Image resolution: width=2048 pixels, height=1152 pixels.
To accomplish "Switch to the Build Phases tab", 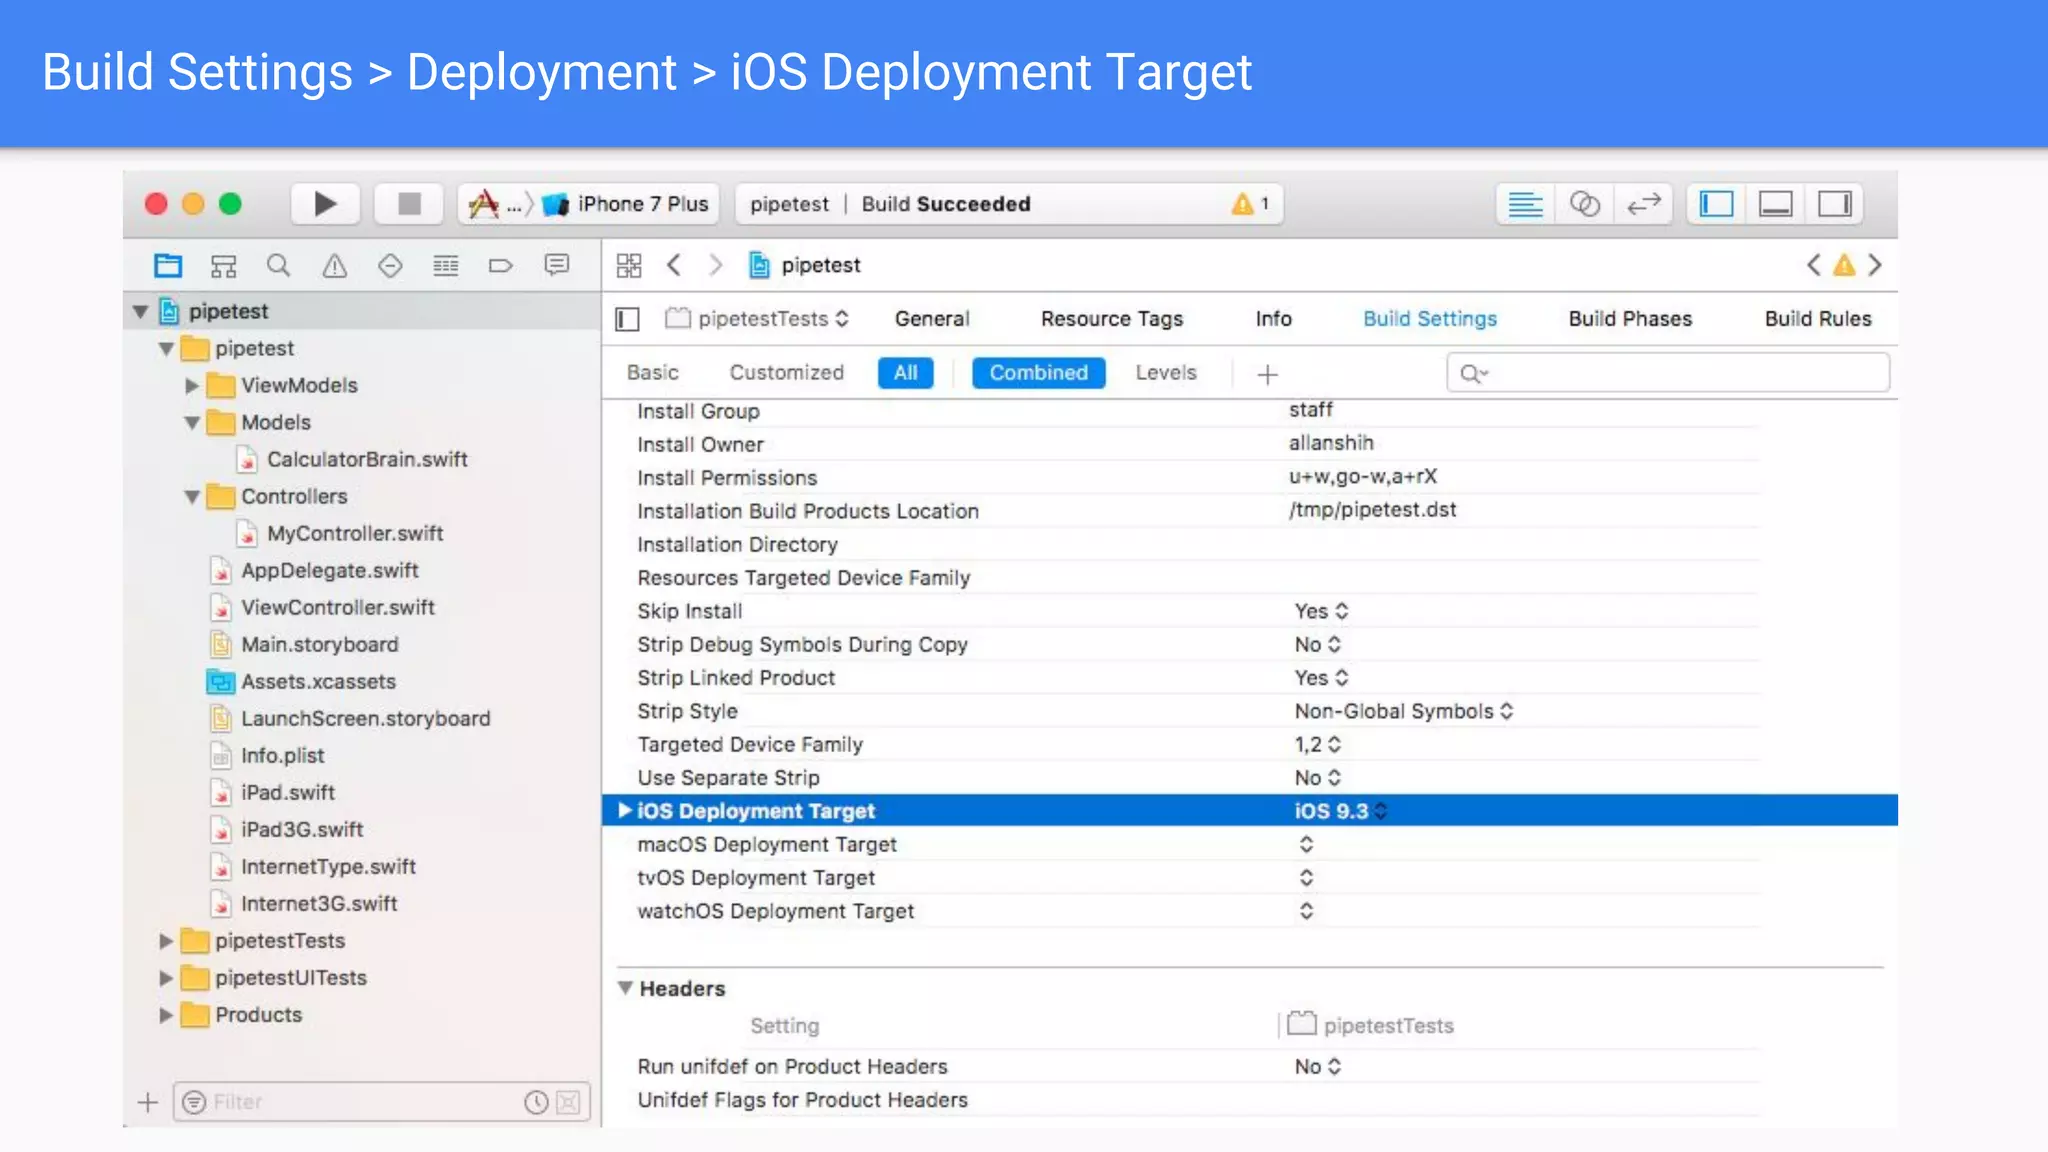I will click(x=1630, y=318).
